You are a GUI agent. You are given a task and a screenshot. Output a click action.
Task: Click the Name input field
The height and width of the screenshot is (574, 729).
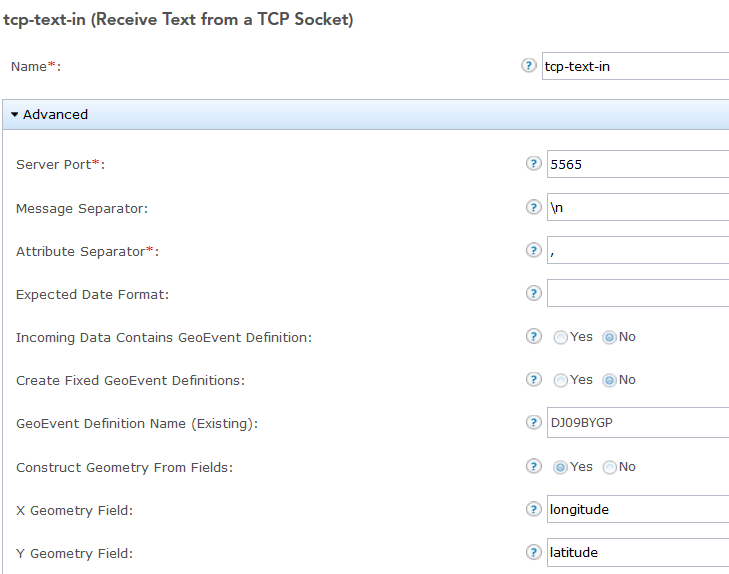(635, 66)
